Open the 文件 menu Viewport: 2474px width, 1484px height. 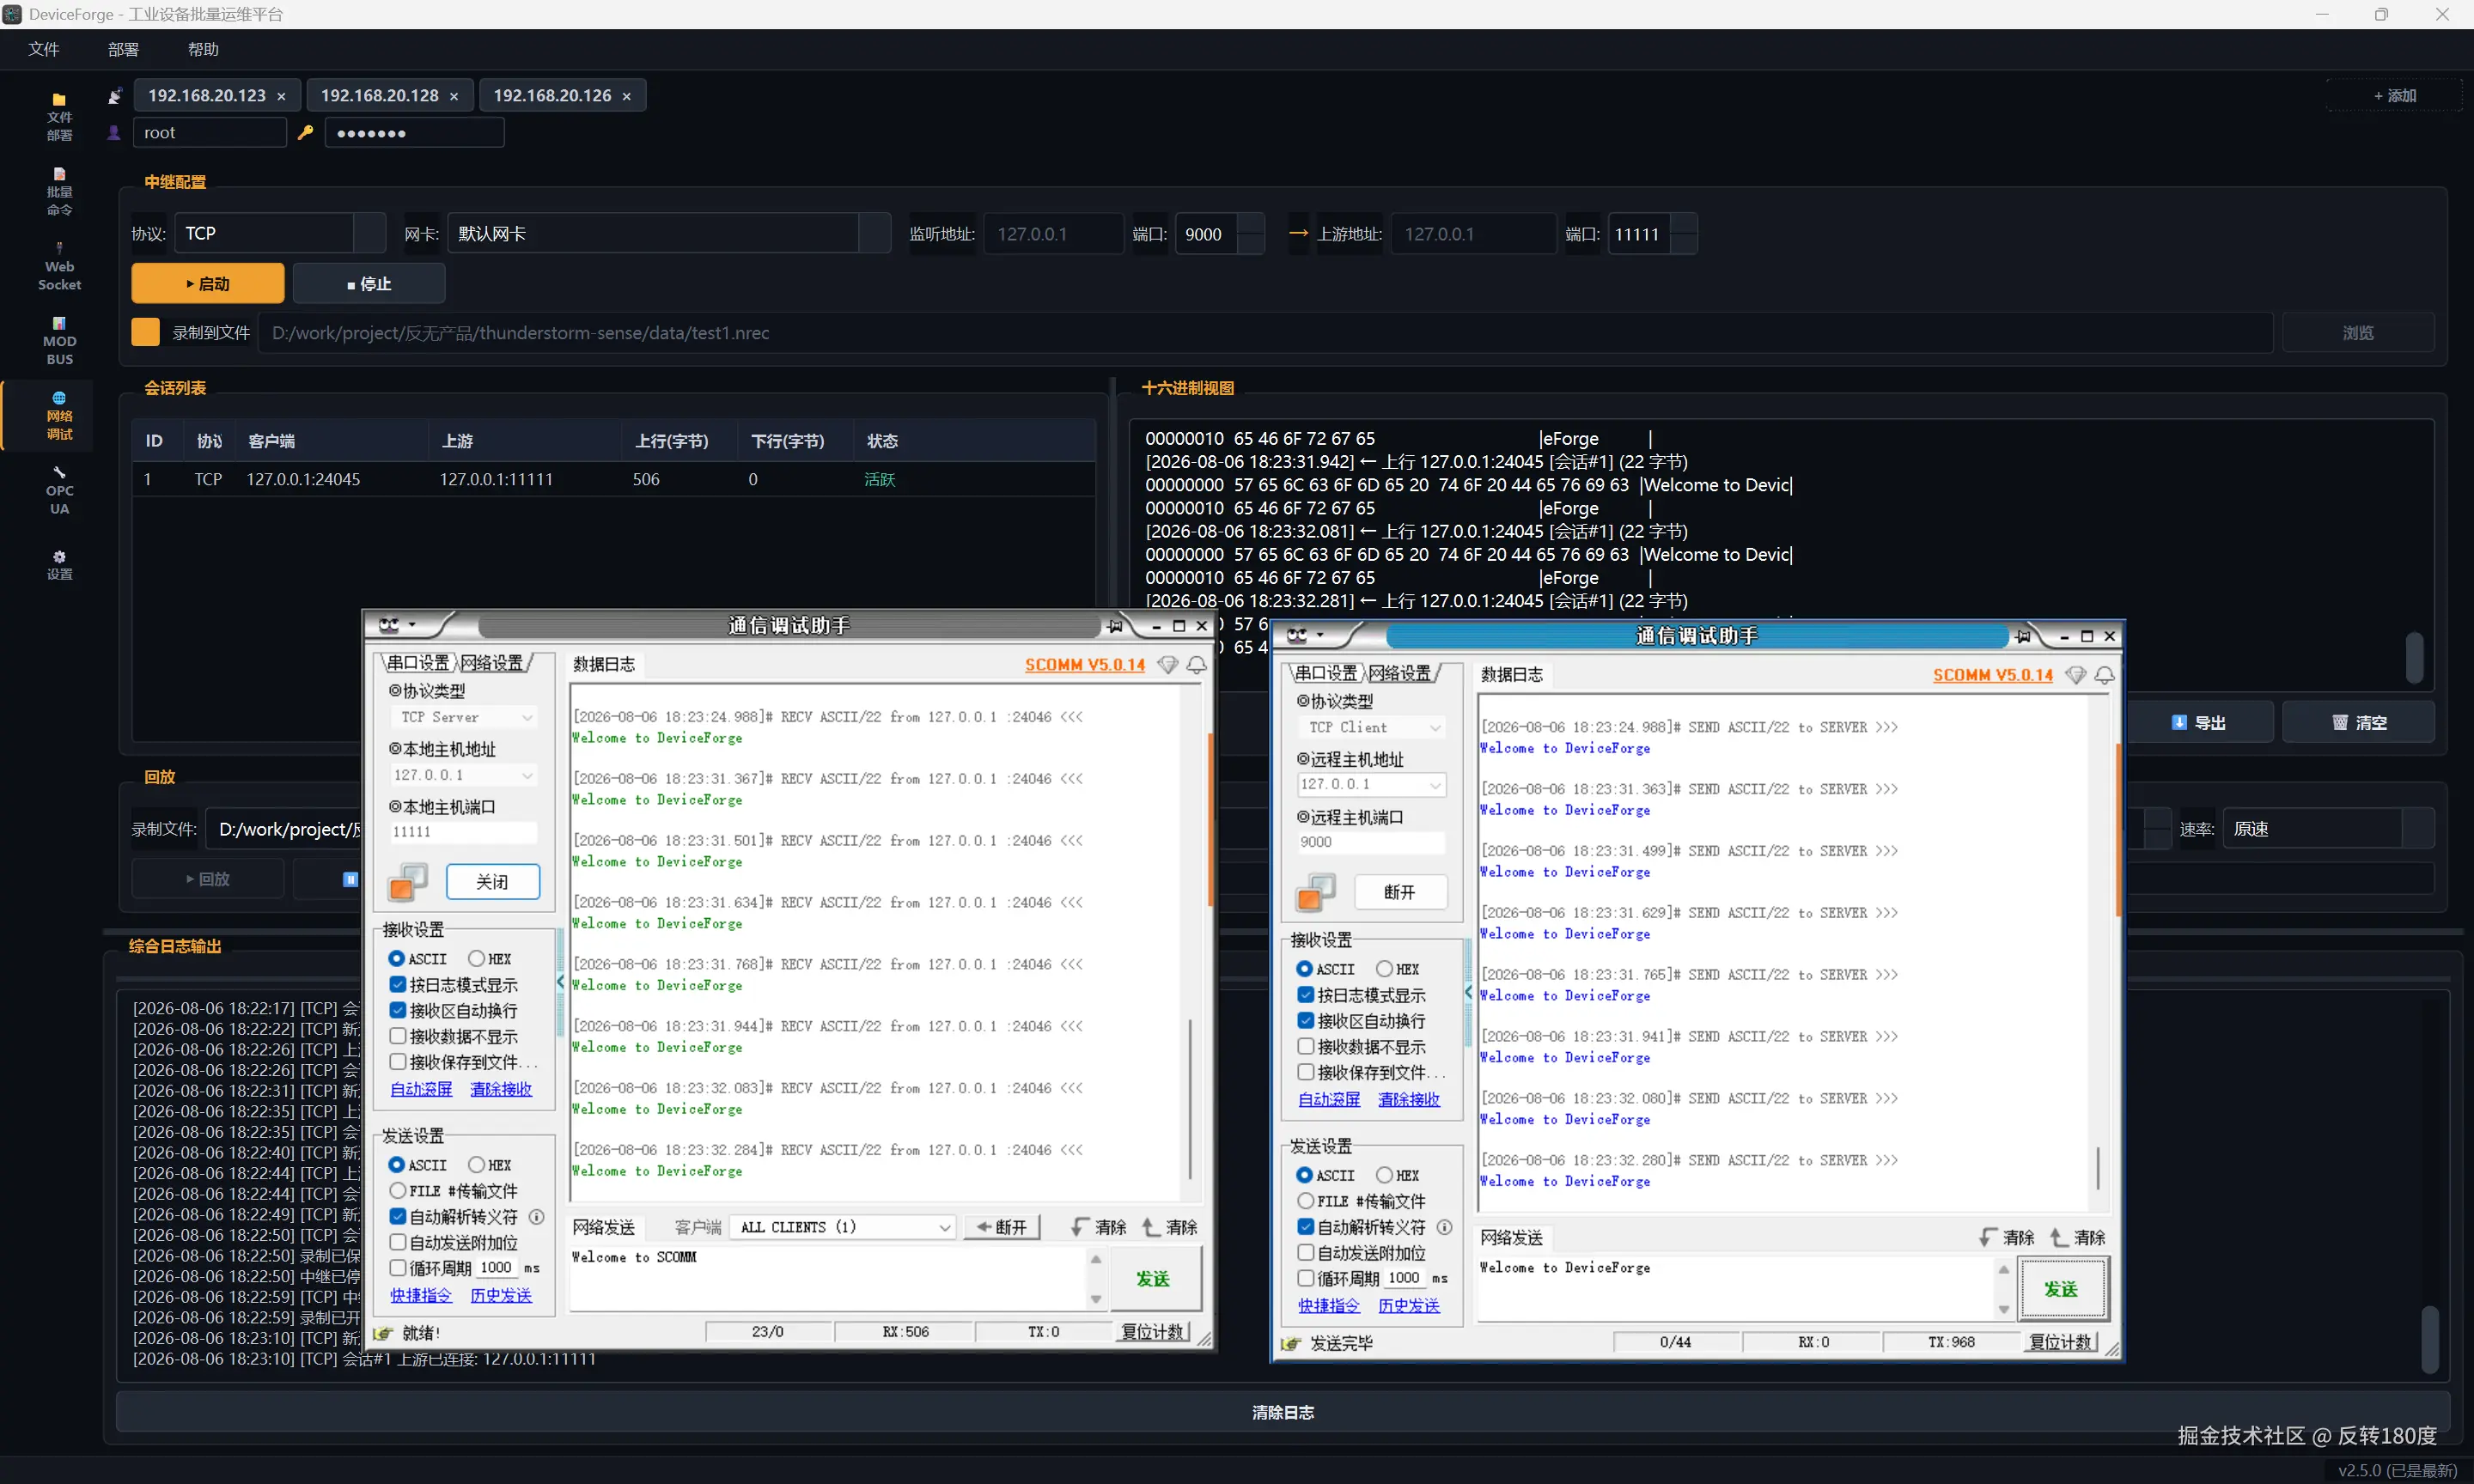coord(44,49)
